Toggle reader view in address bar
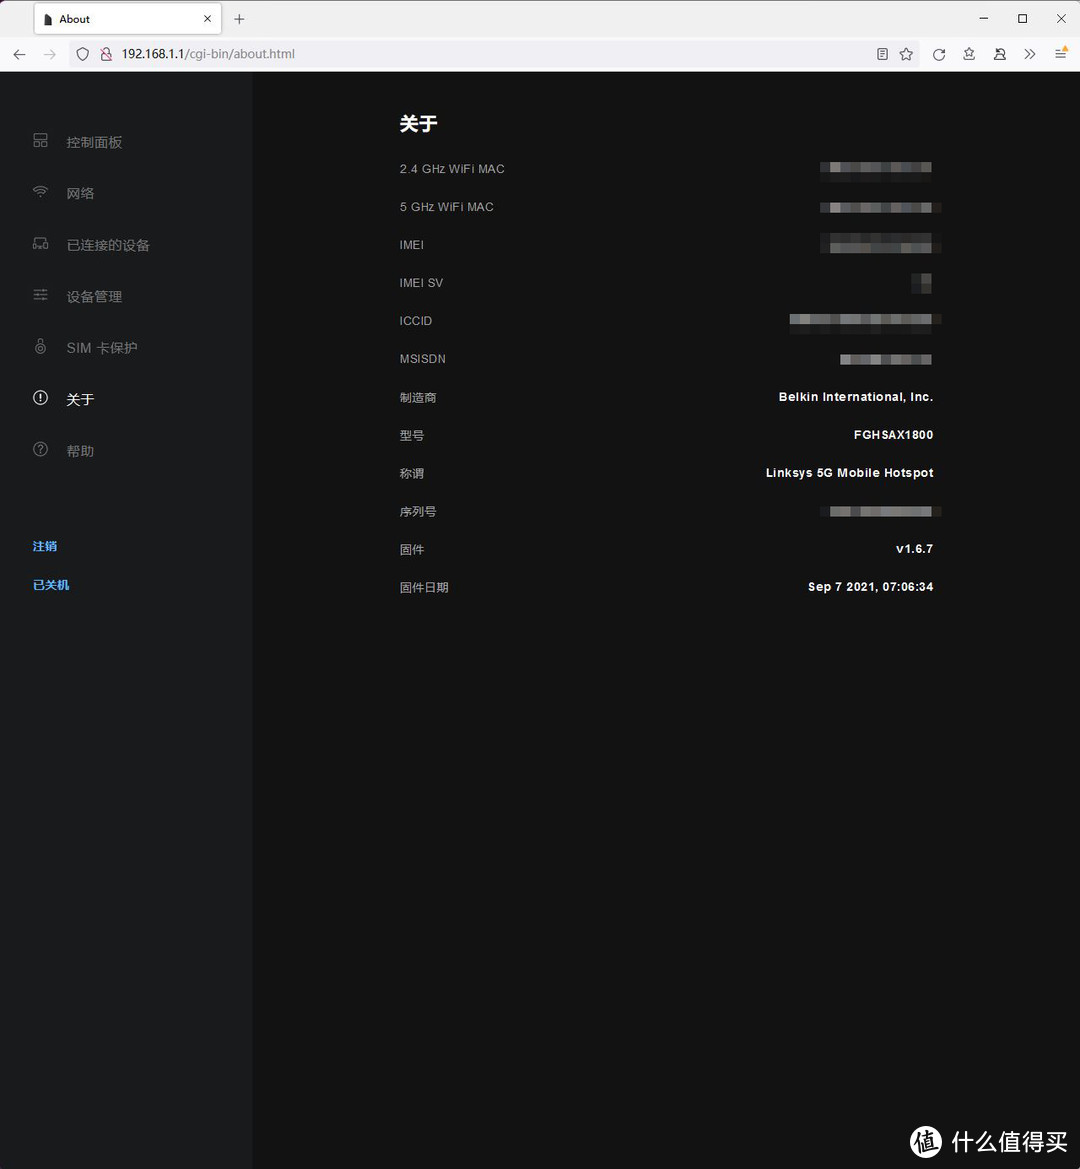The image size is (1080, 1169). pos(882,54)
